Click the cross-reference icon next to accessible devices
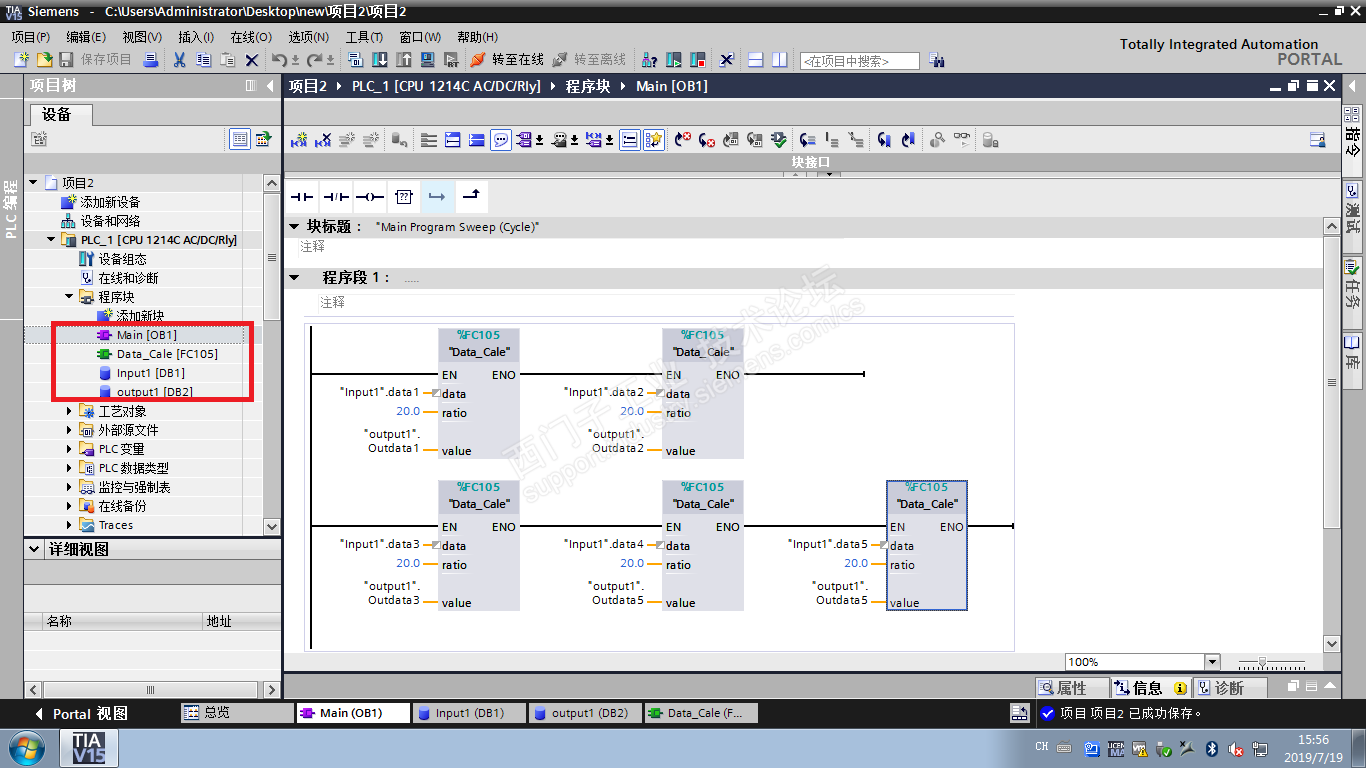Viewport: 1366px width, 768px height. (727, 60)
